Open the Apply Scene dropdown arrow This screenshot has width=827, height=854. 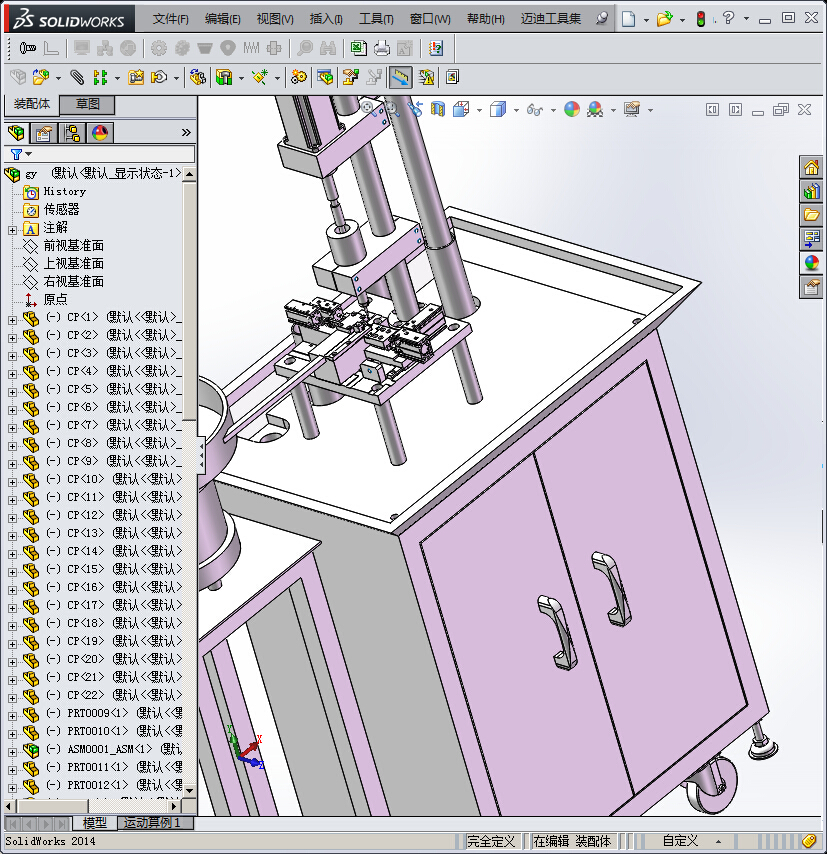(x=613, y=110)
